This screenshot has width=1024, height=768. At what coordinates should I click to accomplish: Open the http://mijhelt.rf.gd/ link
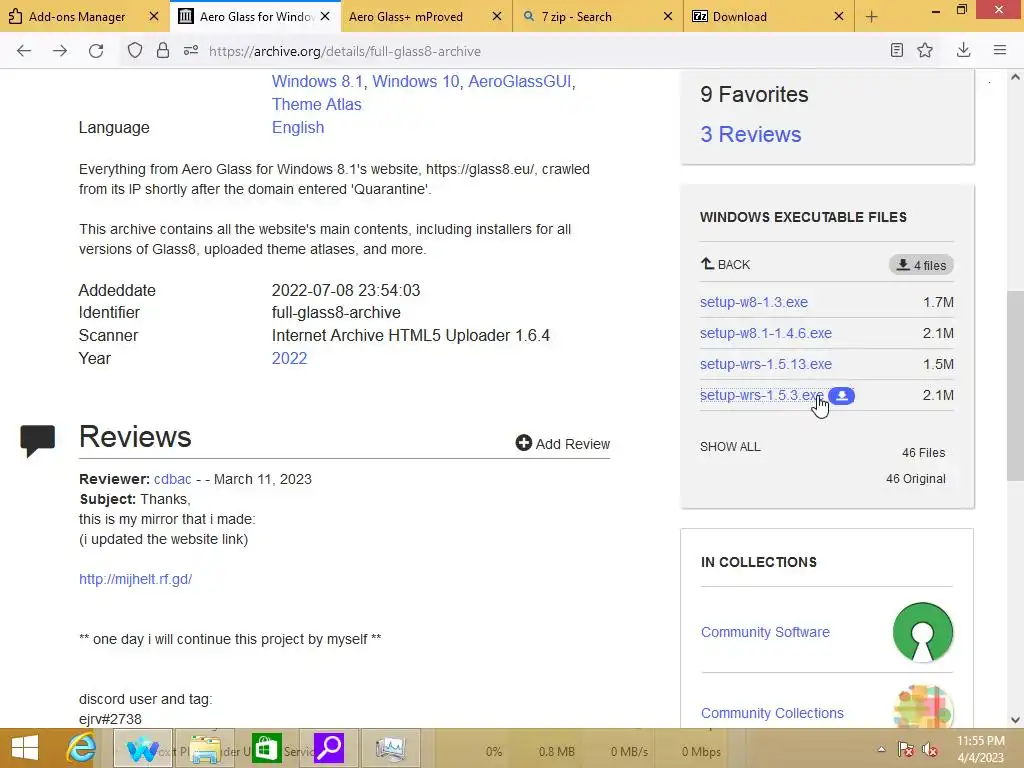point(135,579)
